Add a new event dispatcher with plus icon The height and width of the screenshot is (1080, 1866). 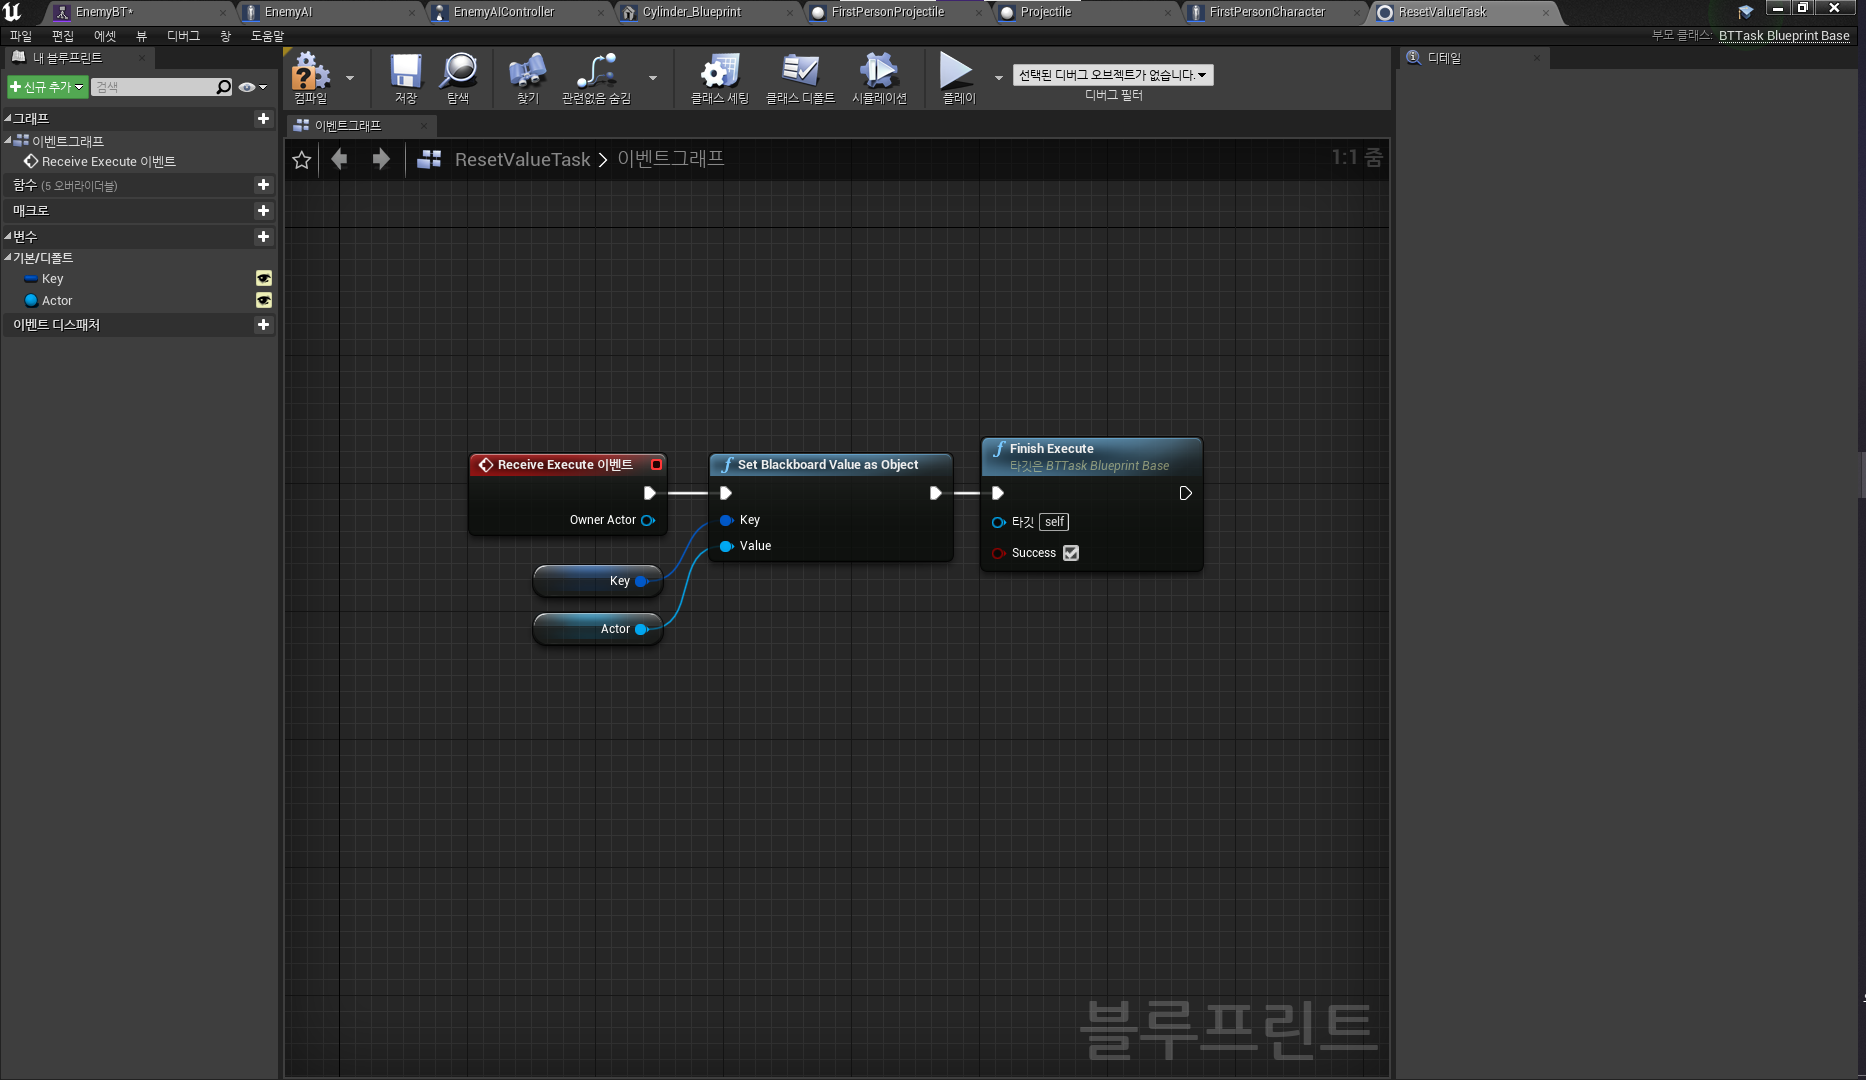[263, 325]
